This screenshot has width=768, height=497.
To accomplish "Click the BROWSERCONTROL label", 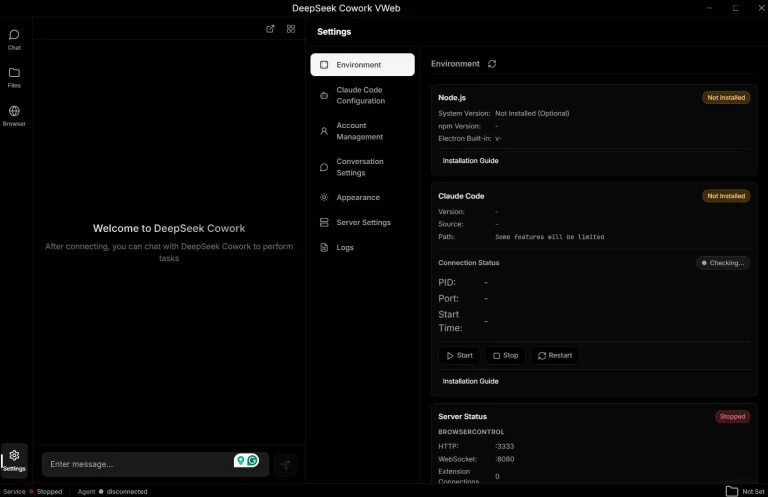I will tap(471, 432).
